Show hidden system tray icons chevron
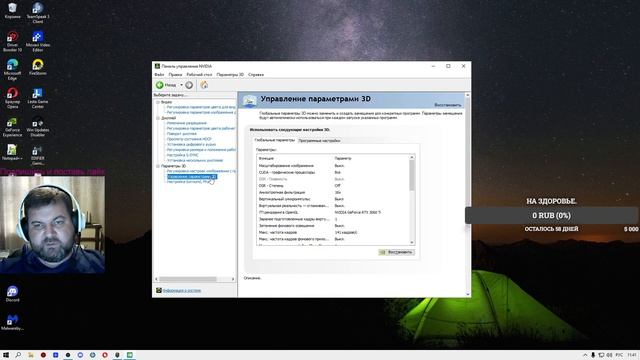The width and height of the screenshot is (640, 360). tap(585, 355)
